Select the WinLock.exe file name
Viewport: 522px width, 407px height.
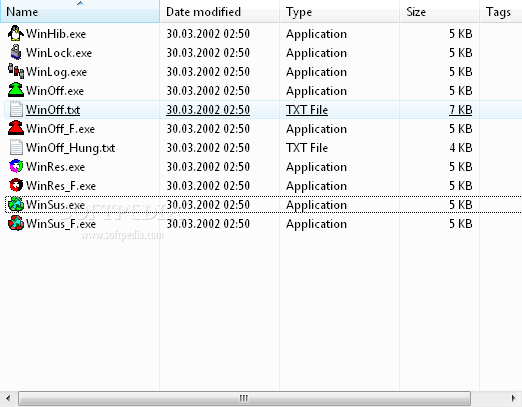59,53
